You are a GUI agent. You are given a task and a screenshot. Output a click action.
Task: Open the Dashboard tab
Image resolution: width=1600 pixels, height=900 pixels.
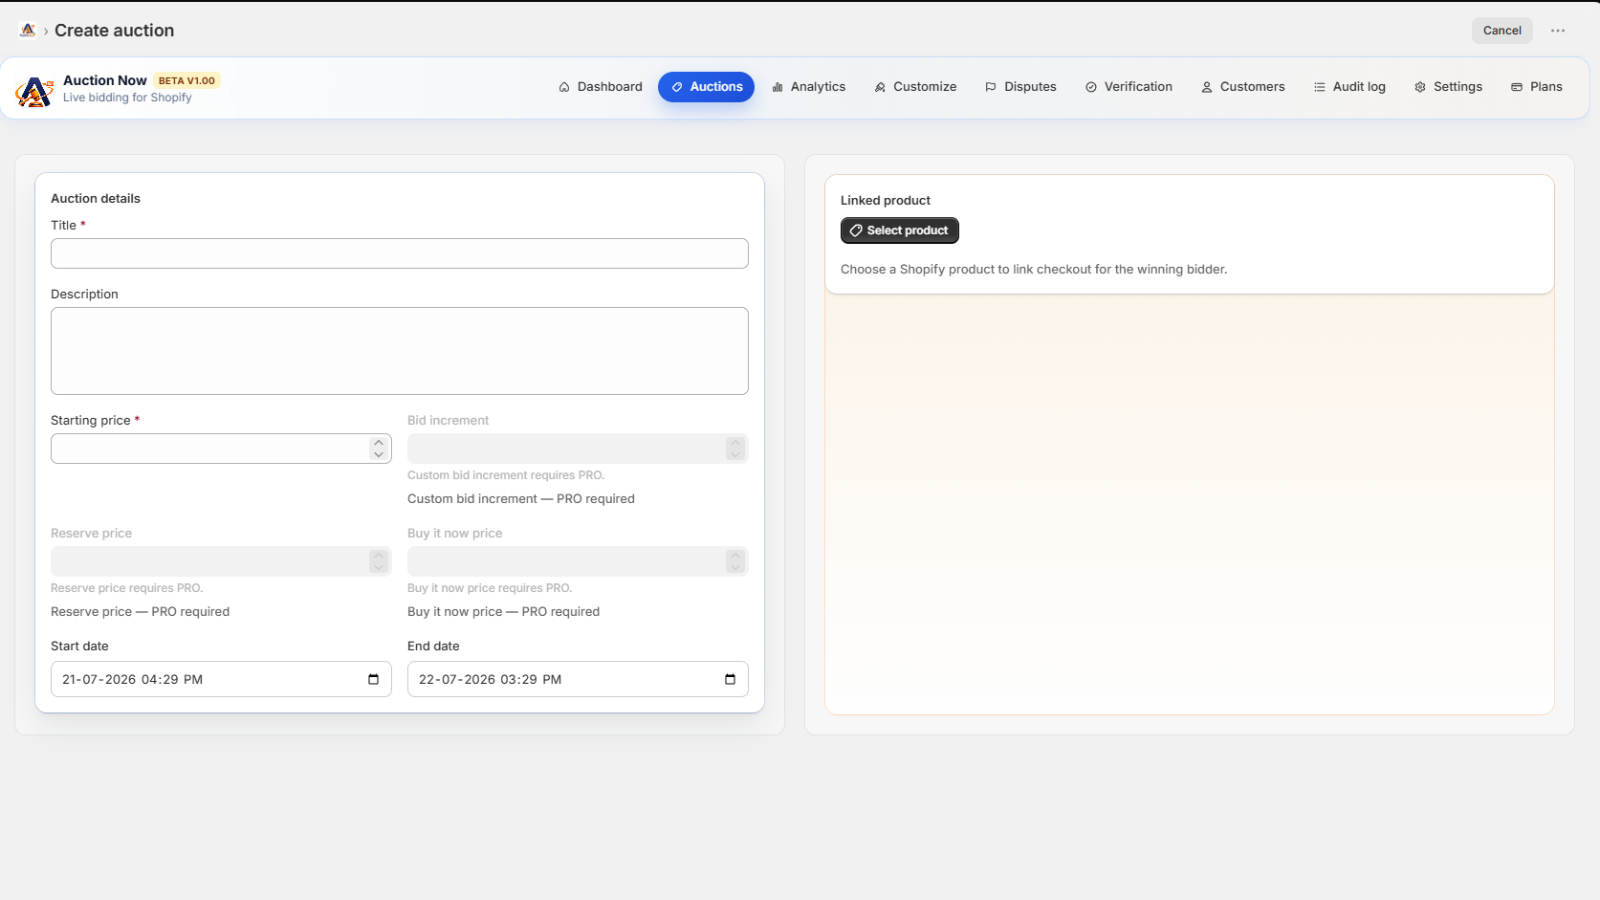[x=600, y=87]
